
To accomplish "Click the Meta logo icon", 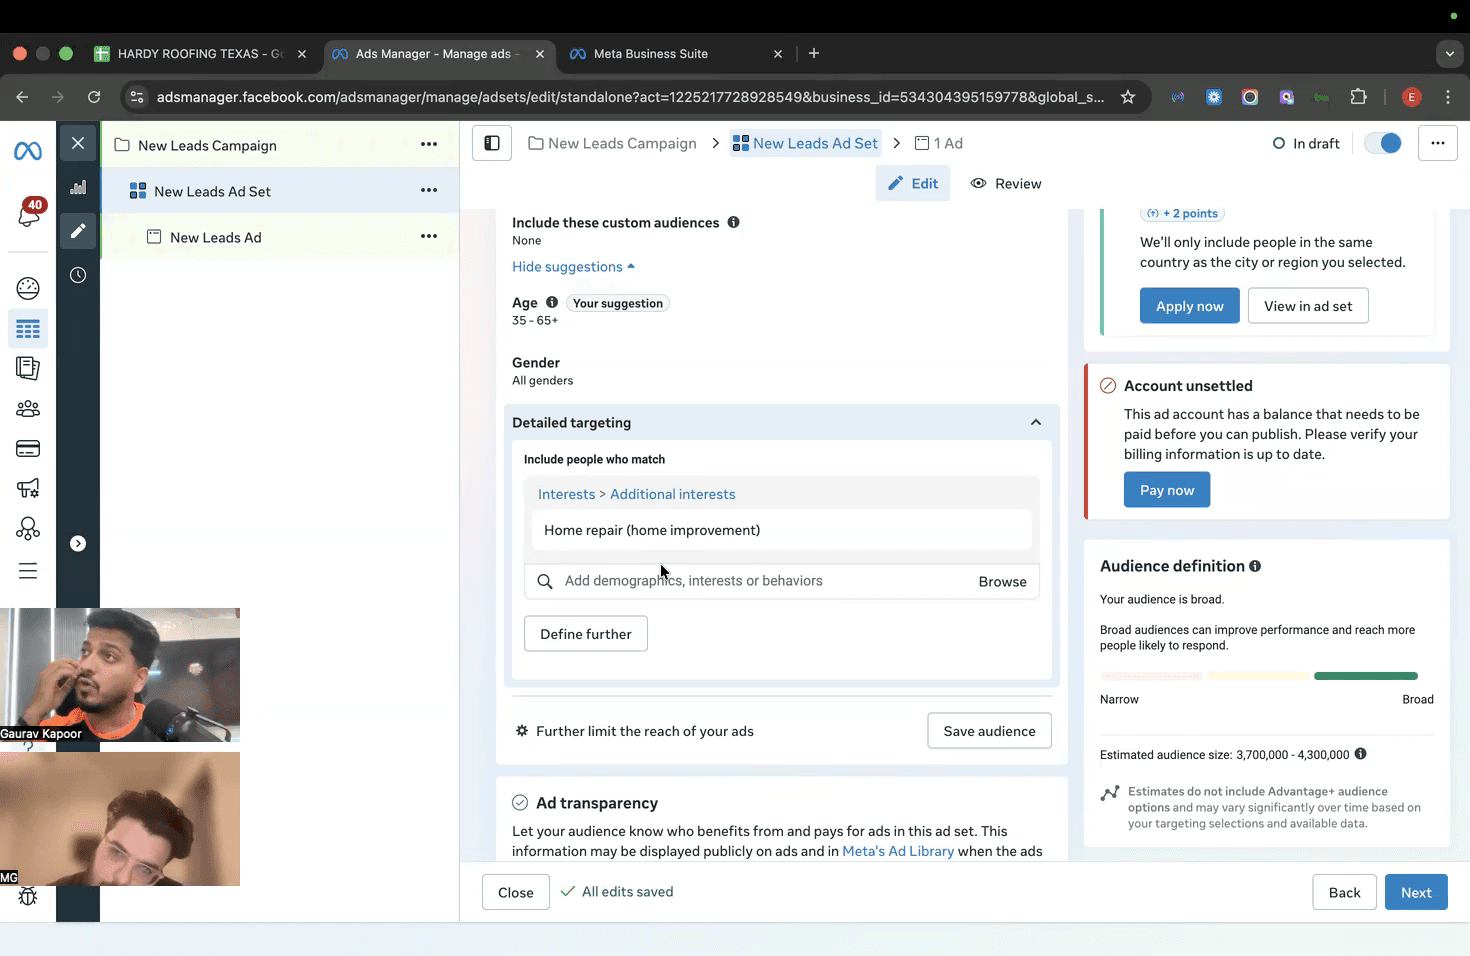I will 28,151.
